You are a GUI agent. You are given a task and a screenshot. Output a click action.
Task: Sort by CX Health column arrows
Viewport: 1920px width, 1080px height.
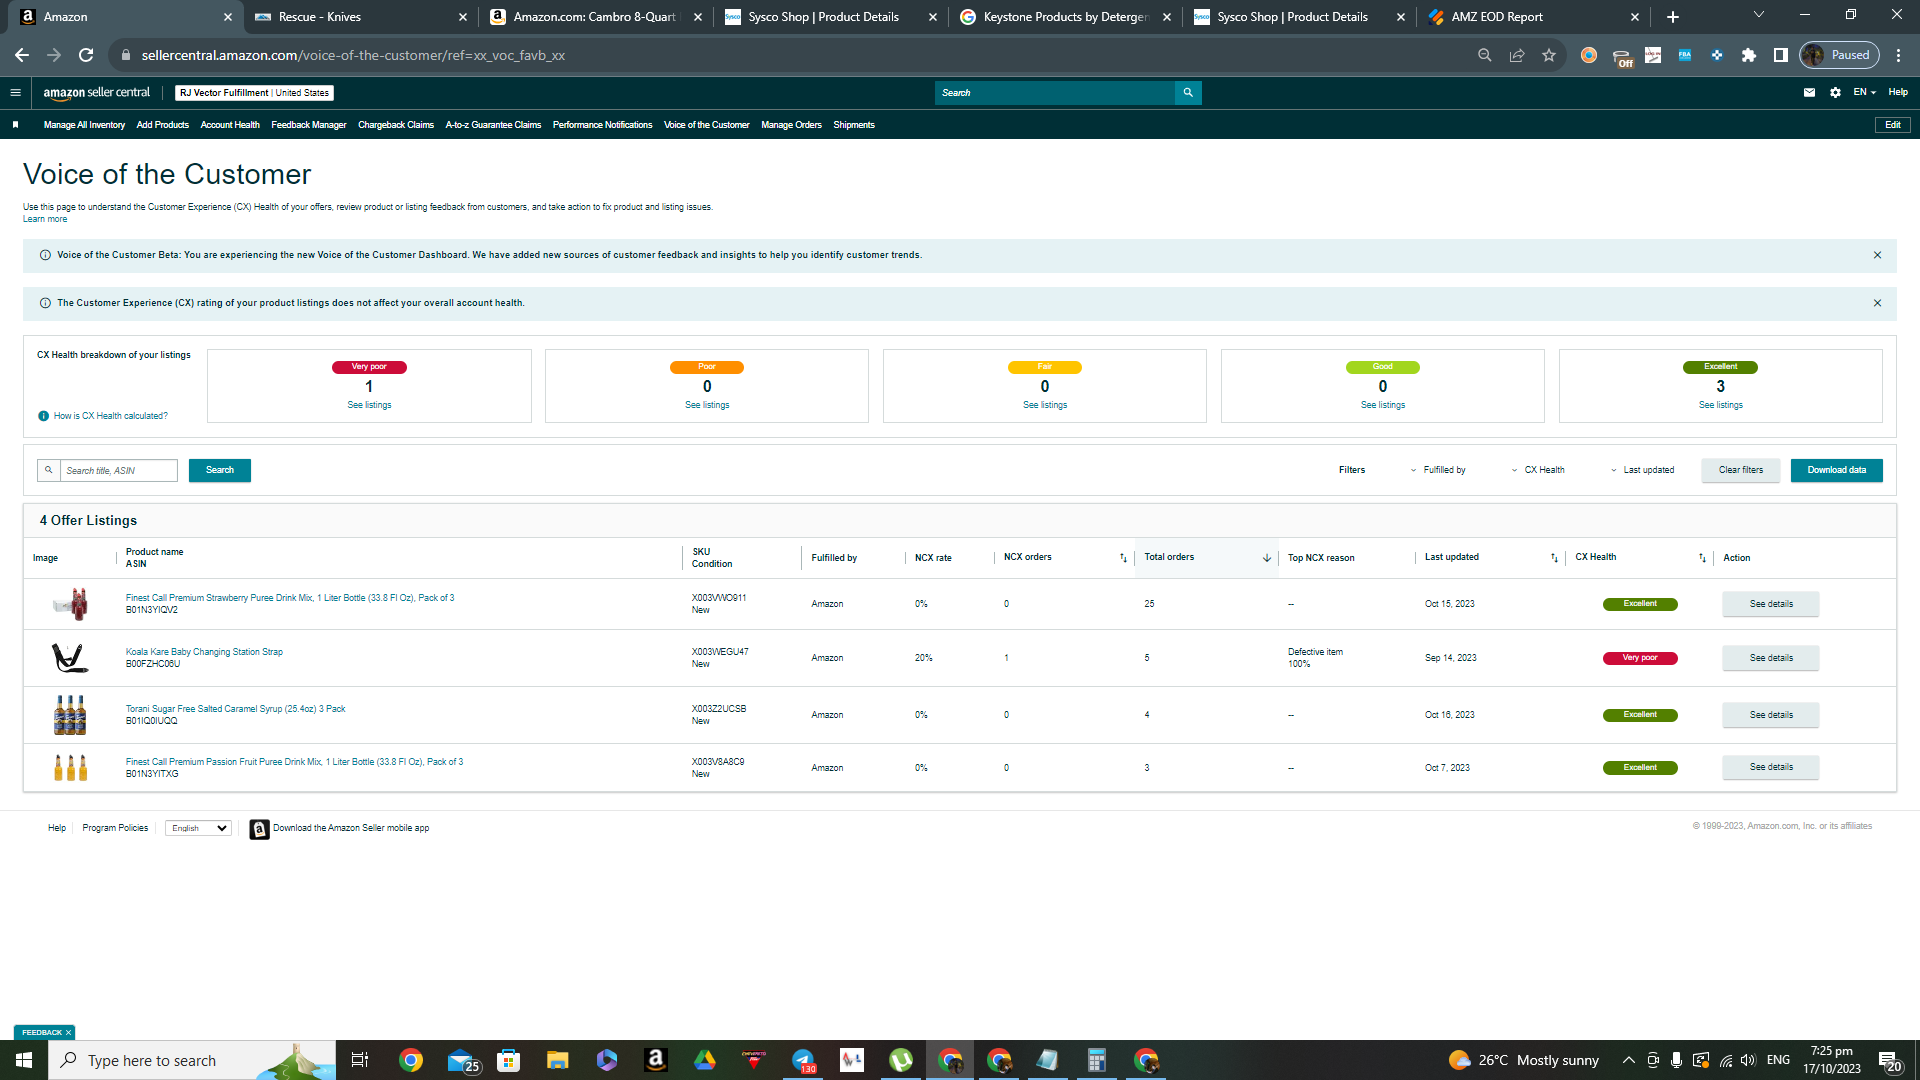[1702, 558]
